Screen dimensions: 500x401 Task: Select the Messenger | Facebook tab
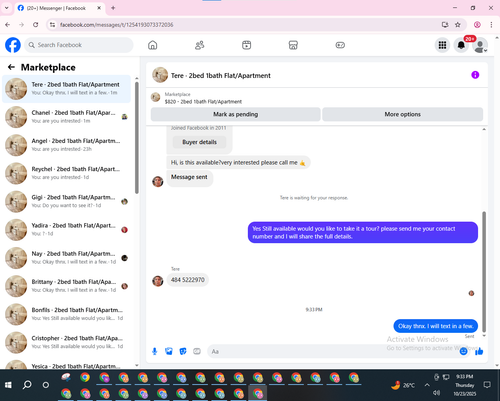(59, 8)
